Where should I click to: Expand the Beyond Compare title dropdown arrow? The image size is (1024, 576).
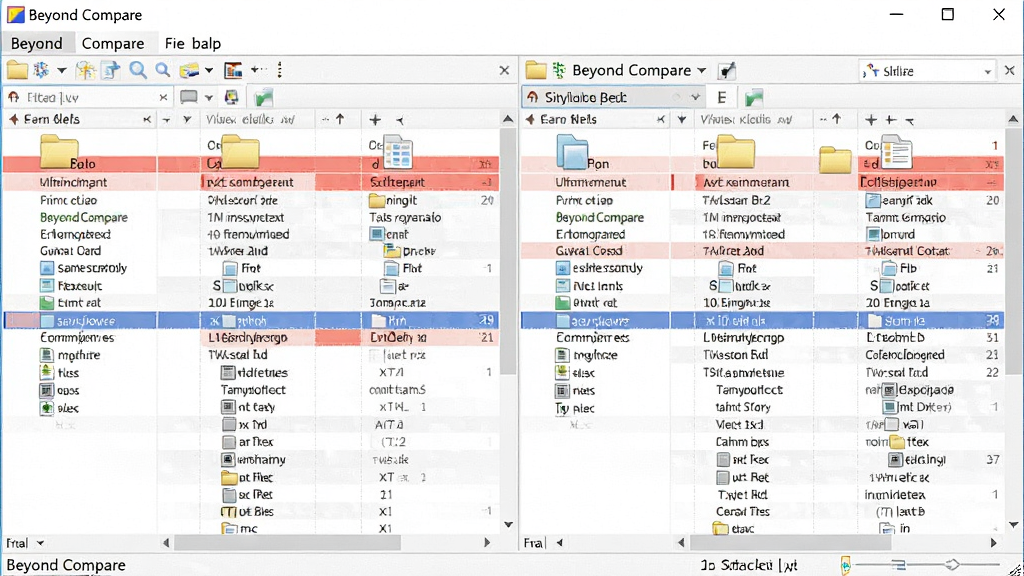click(x=701, y=70)
